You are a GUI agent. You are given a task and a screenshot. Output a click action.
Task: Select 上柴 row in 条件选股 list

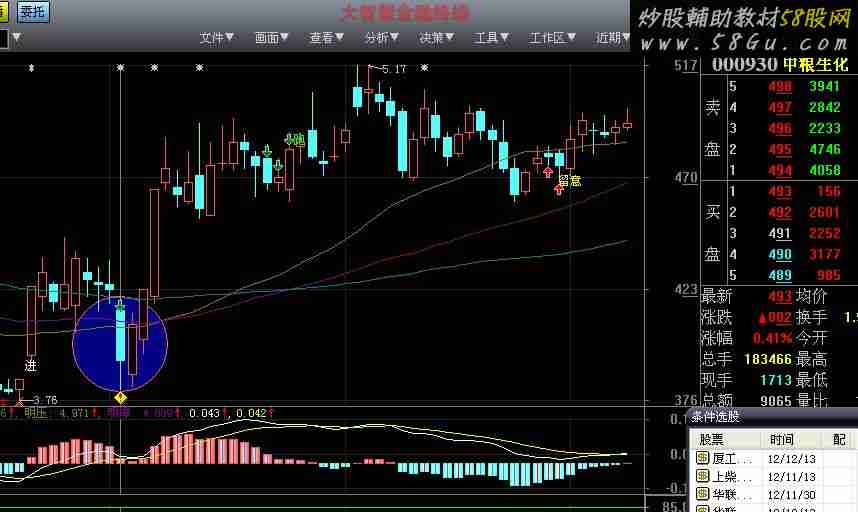coord(774,476)
